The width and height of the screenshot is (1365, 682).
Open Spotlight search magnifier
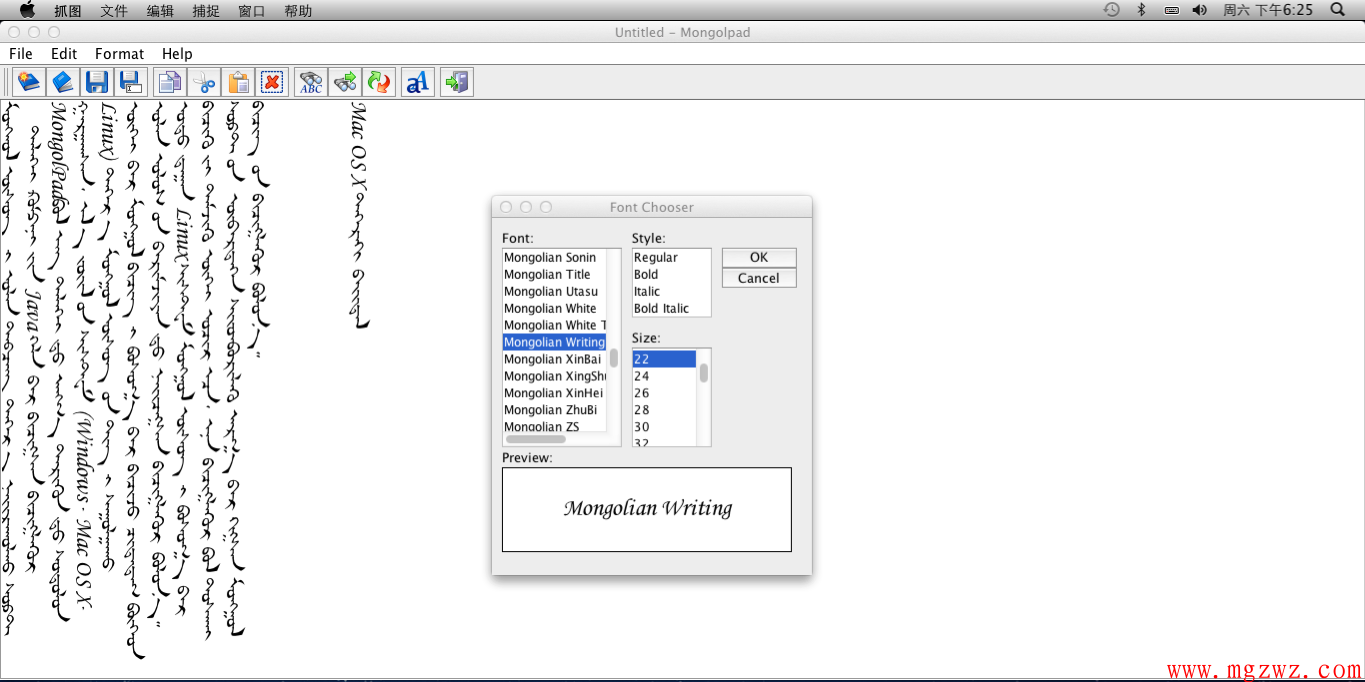point(1338,10)
